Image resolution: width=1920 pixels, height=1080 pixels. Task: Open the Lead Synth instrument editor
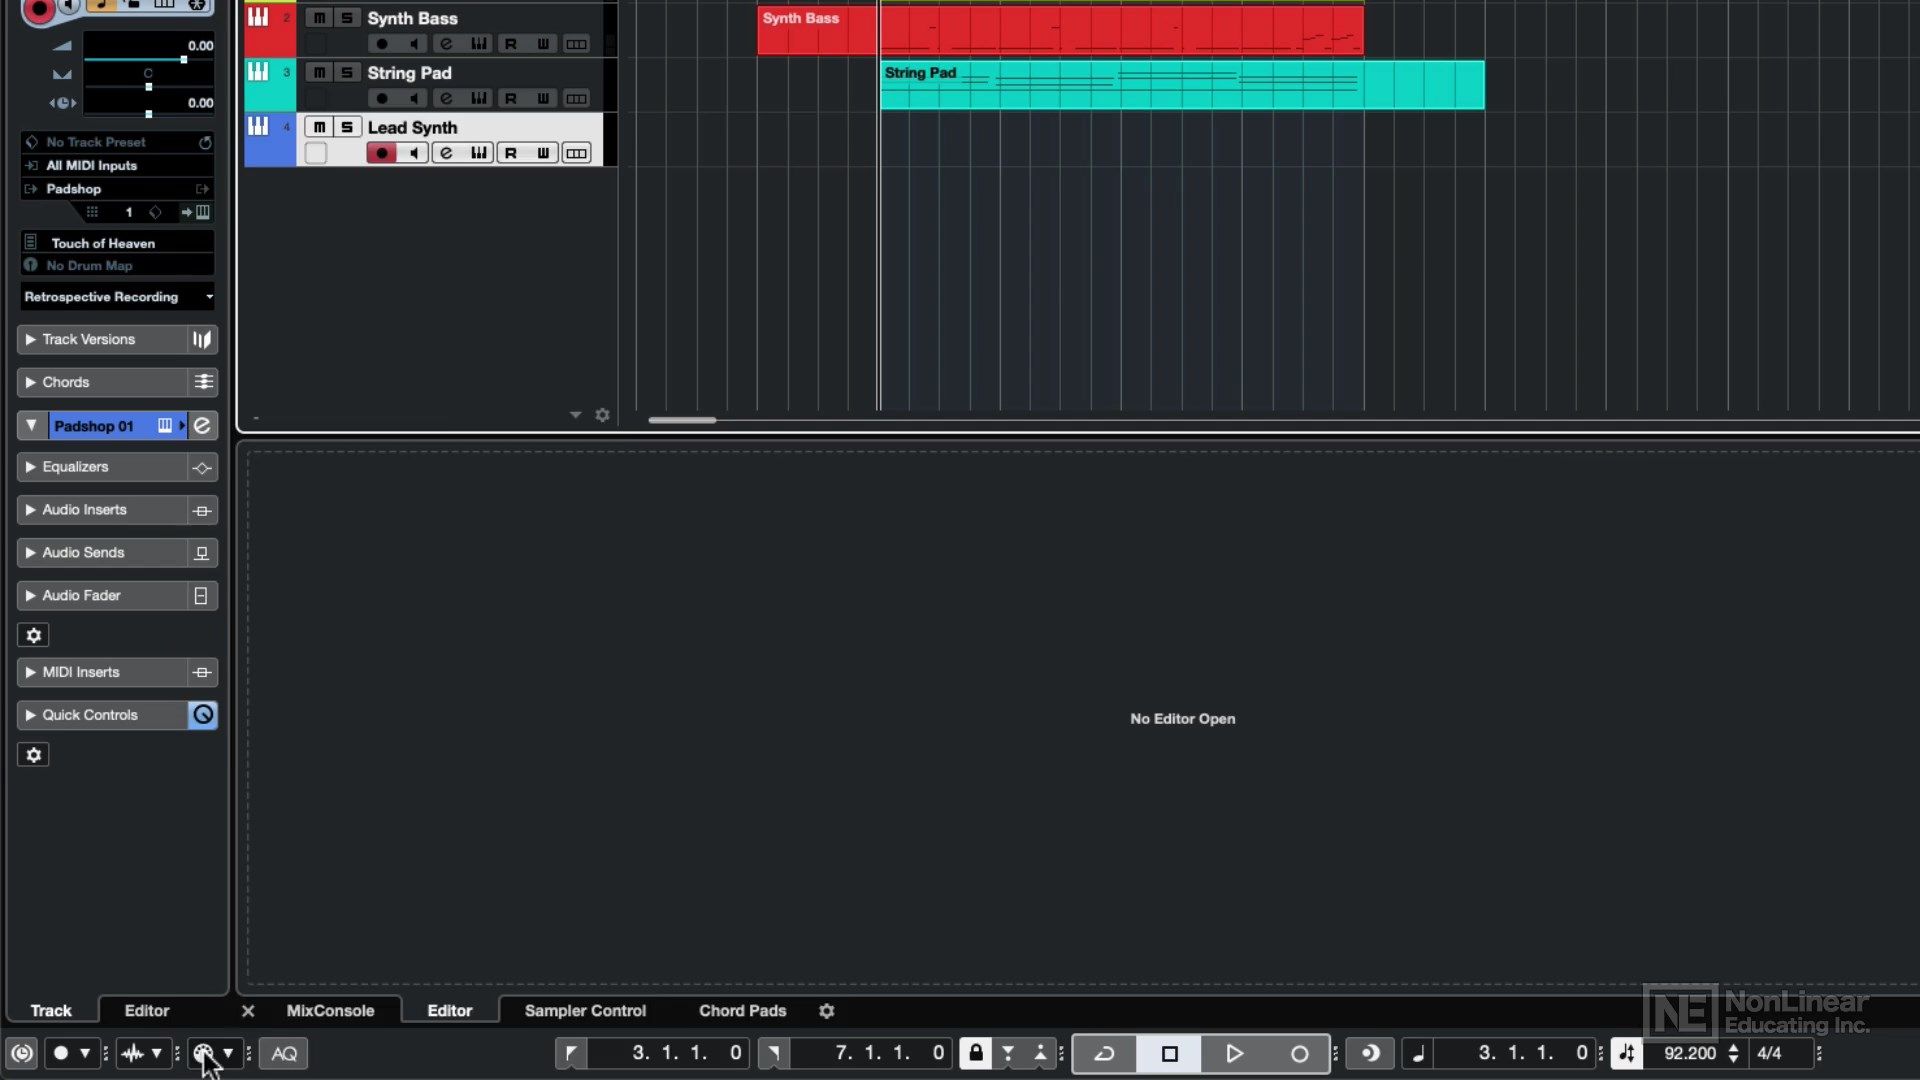[x=479, y=153]
